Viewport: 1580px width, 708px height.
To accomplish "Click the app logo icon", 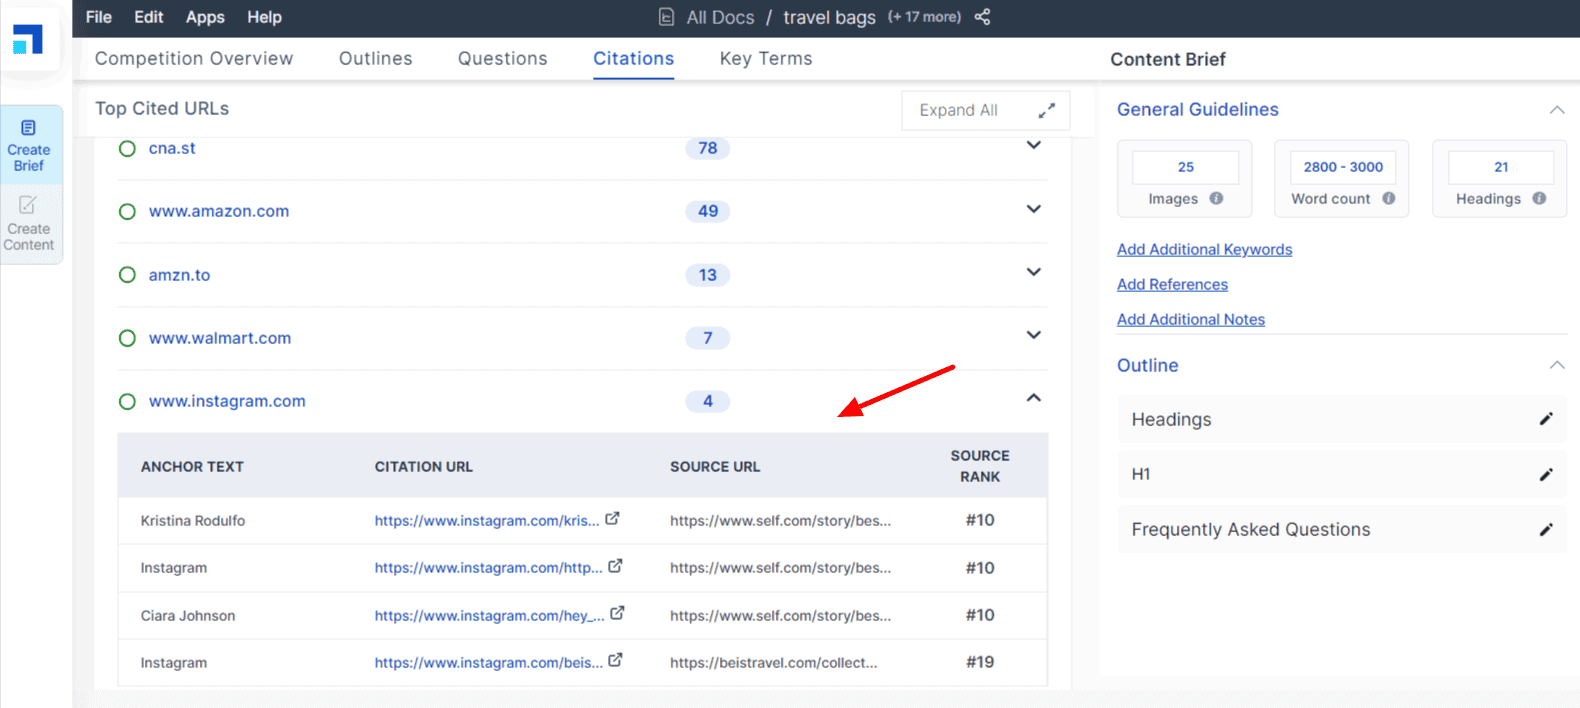I will 28,39.
